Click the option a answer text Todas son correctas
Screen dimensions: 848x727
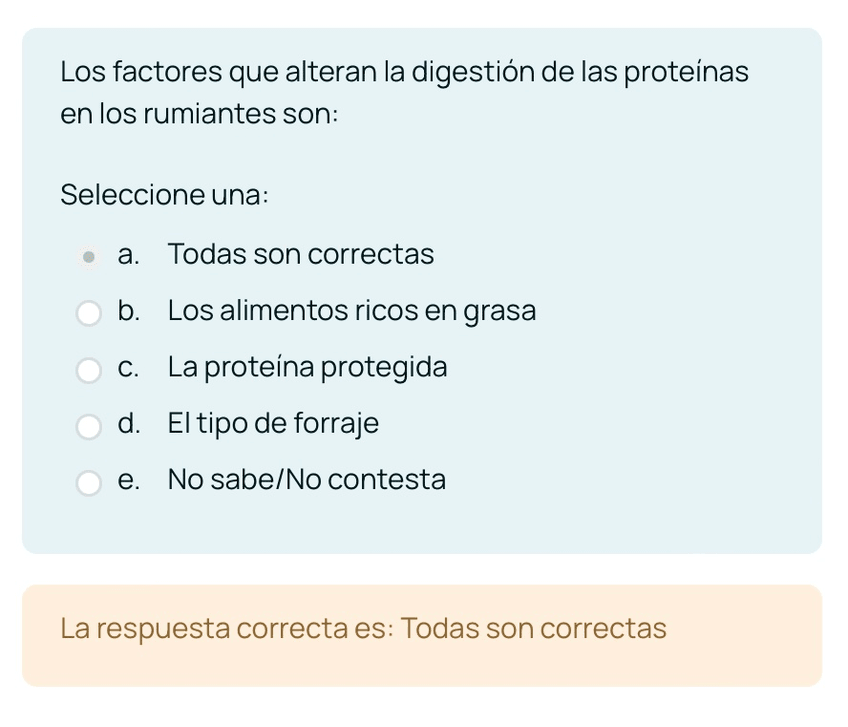pos(300,255)
